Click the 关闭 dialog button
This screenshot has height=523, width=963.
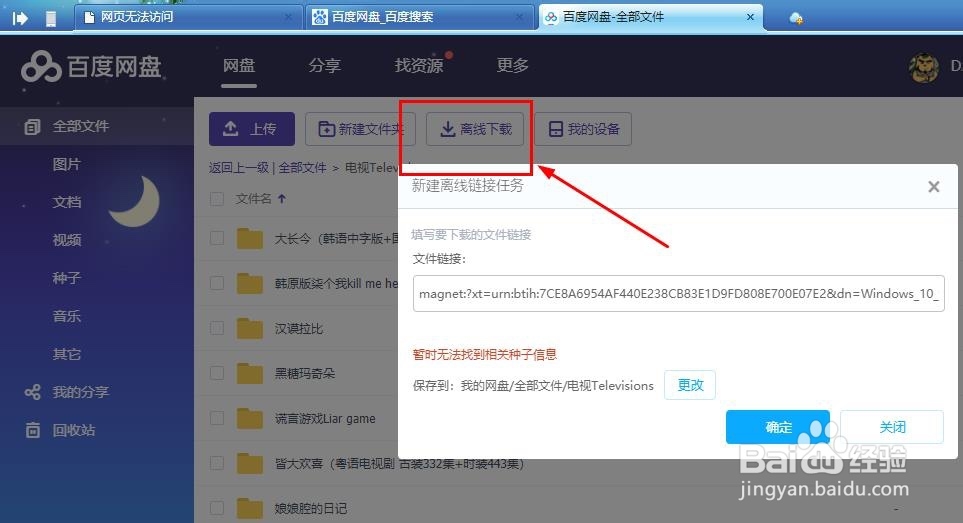click(x=892, y=427)
